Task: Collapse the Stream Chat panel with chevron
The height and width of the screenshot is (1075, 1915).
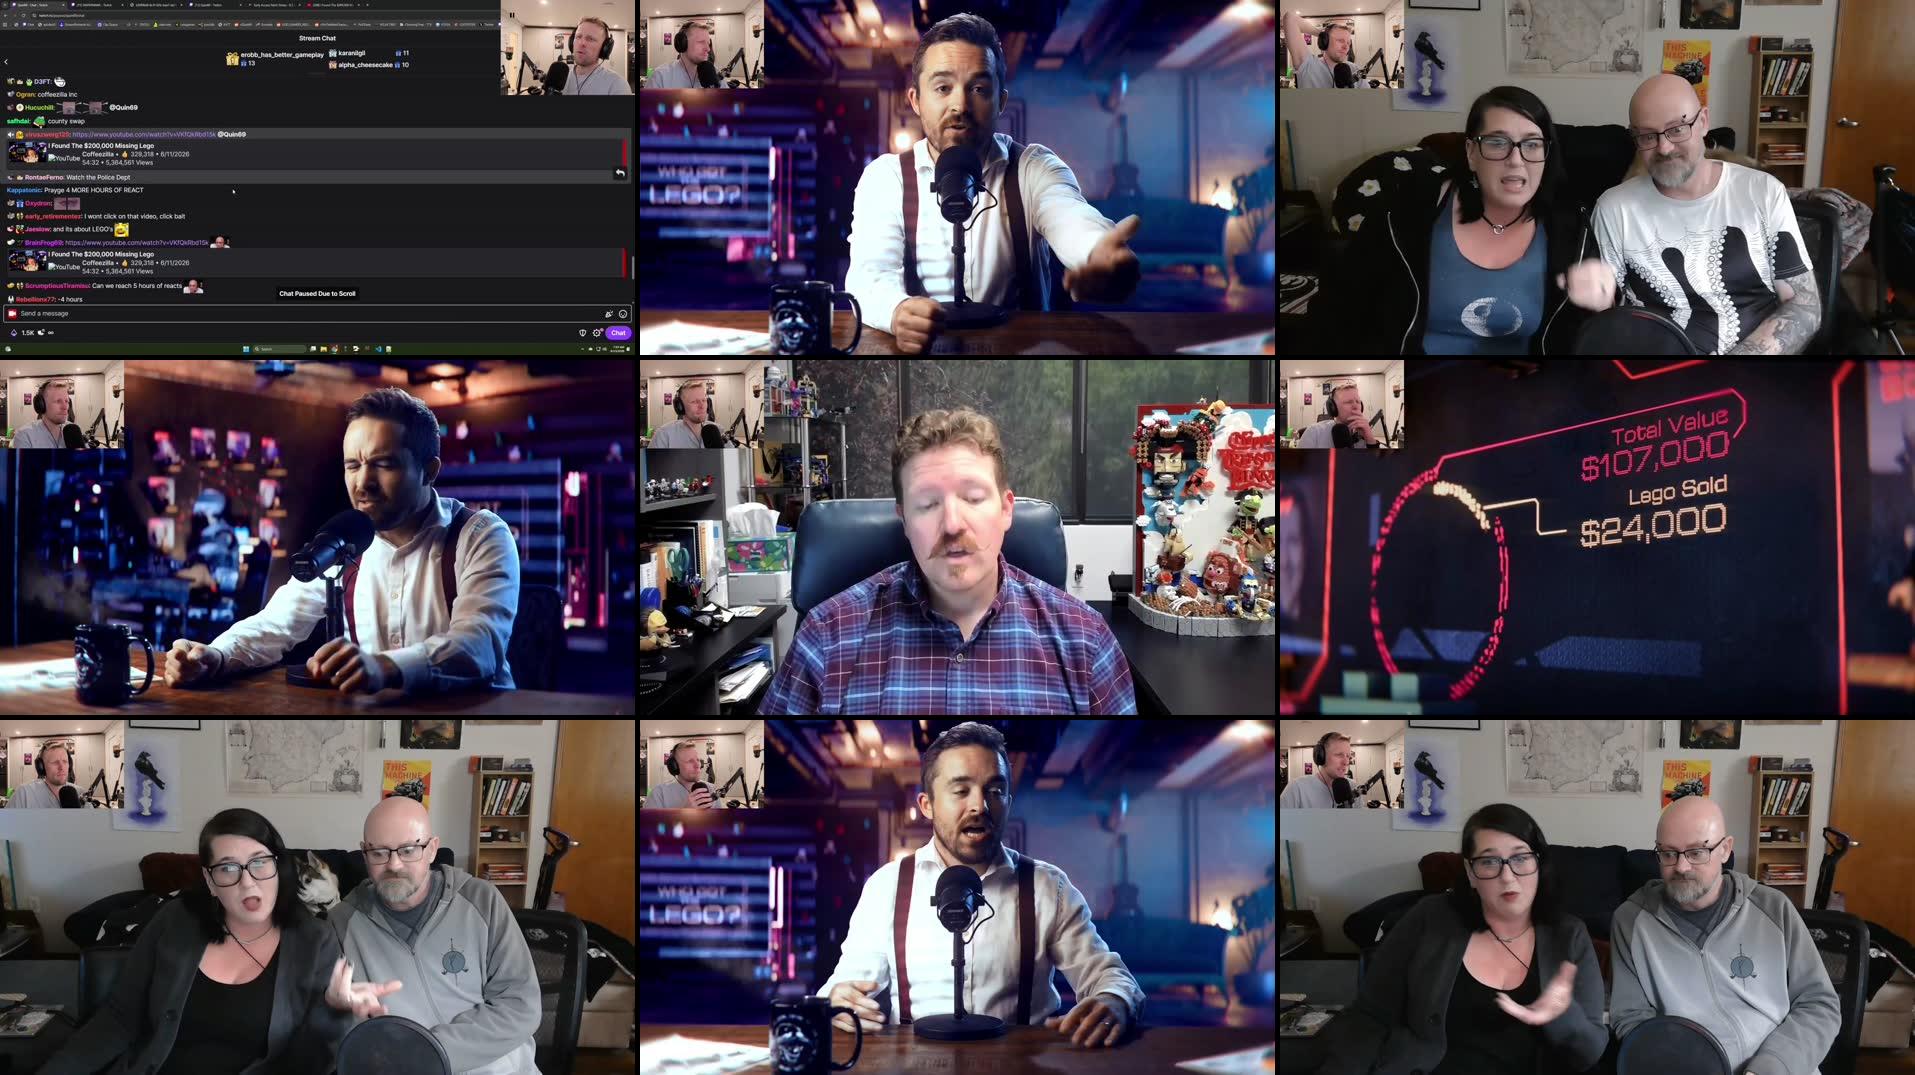Action: [x=6, y=62]
